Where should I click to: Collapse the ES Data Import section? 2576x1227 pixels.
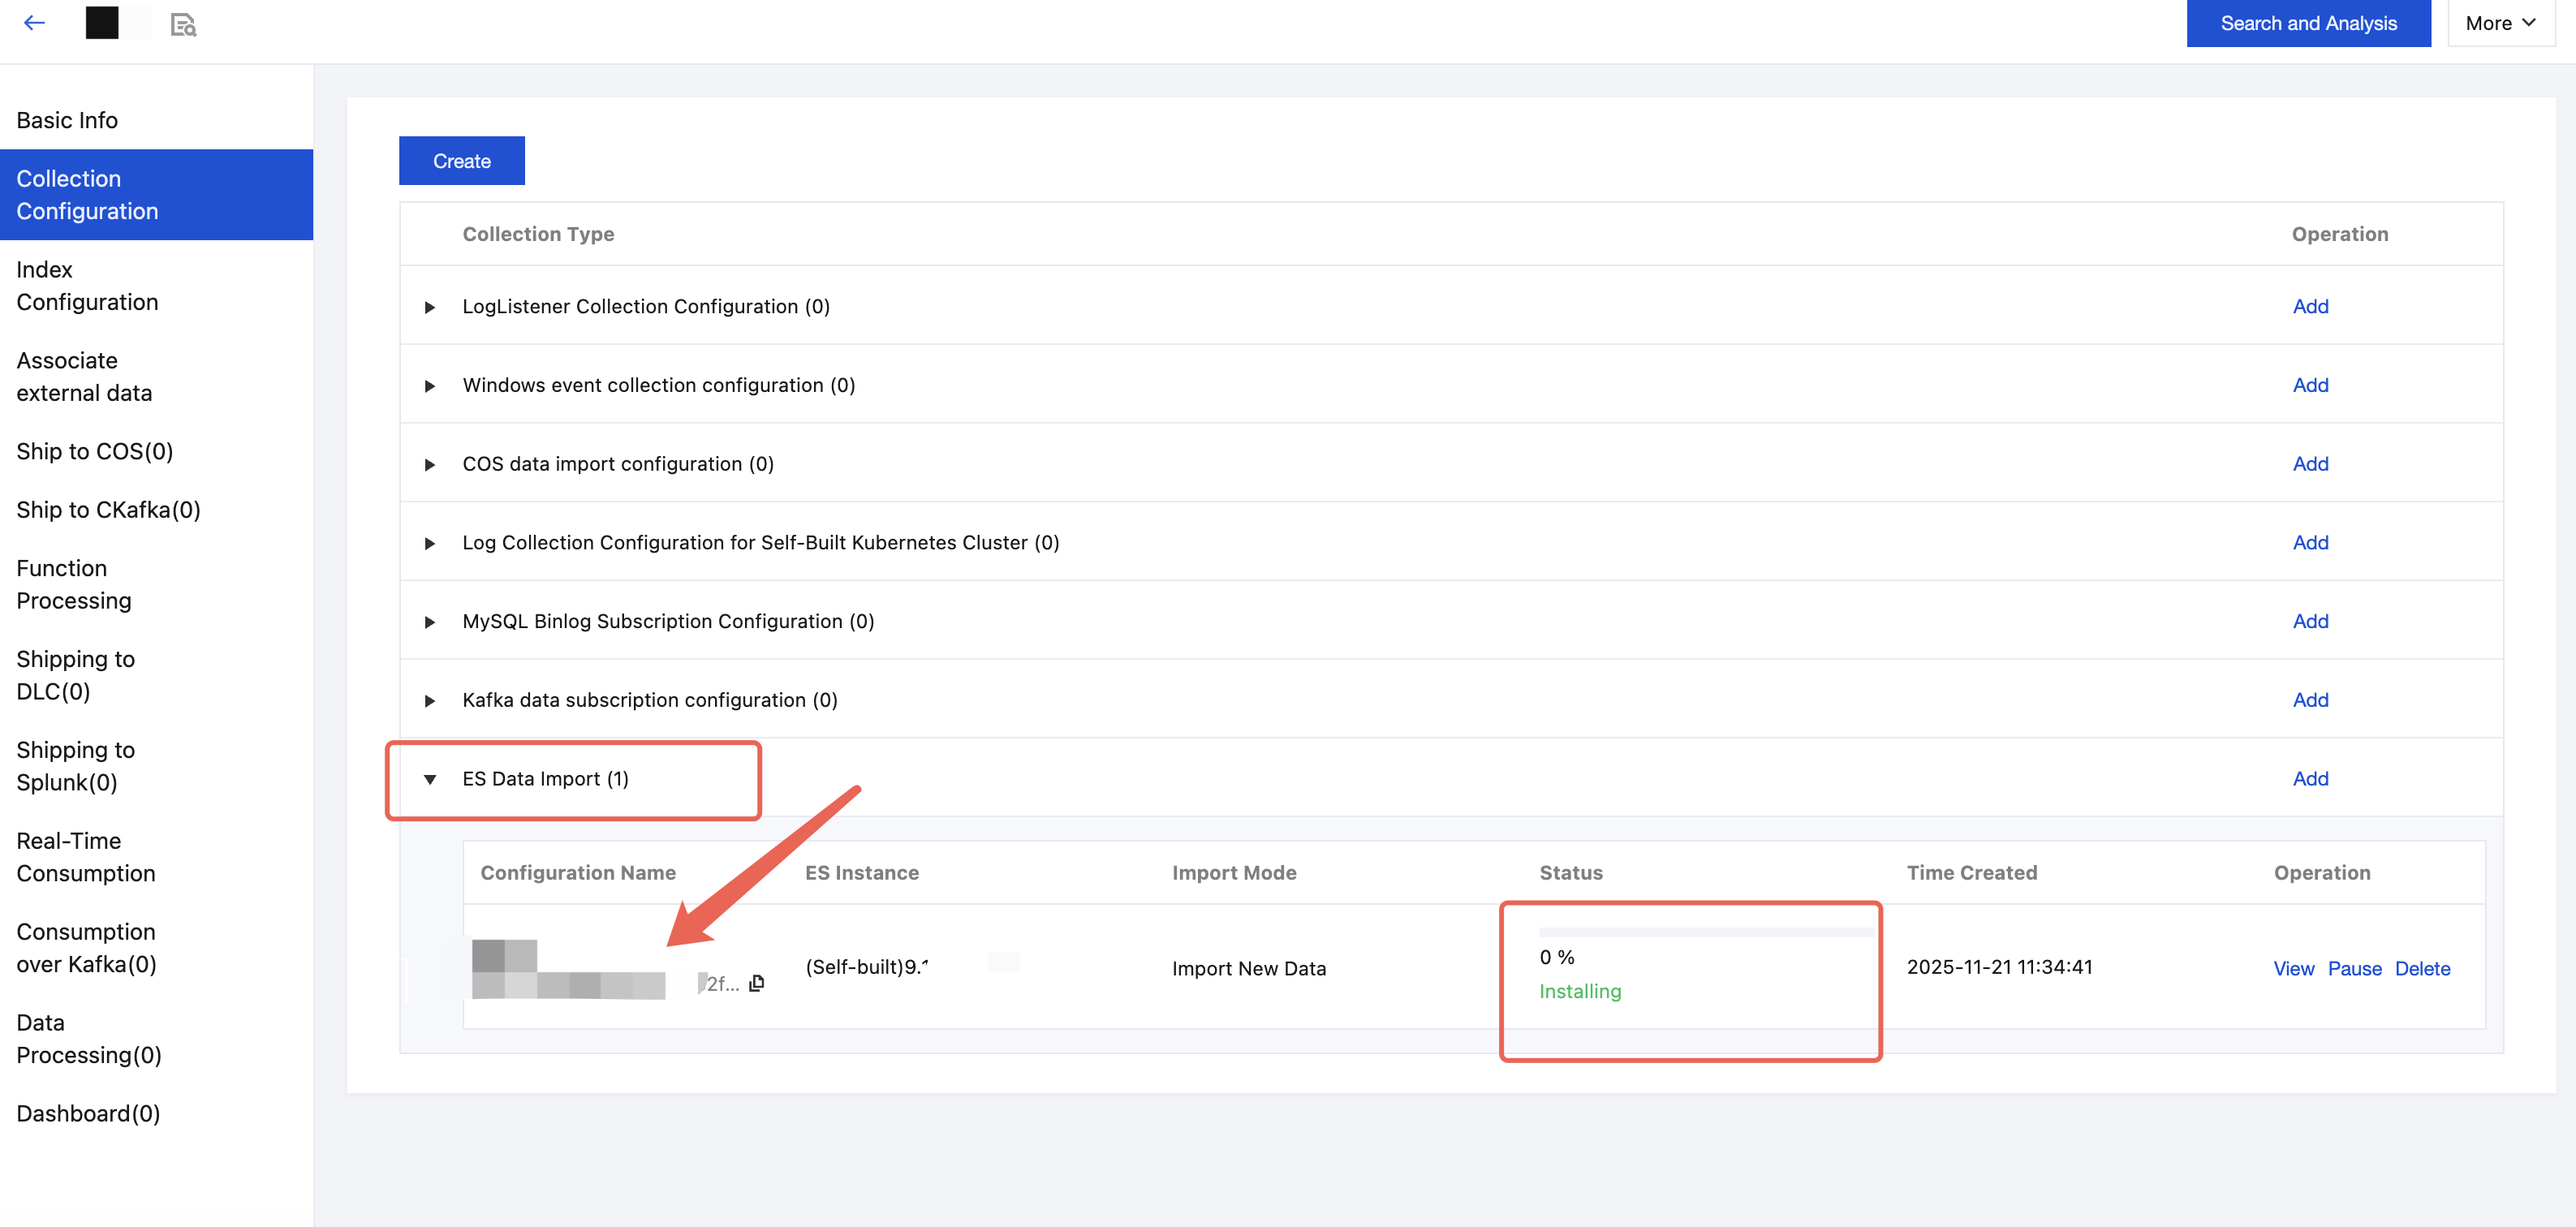430,779
